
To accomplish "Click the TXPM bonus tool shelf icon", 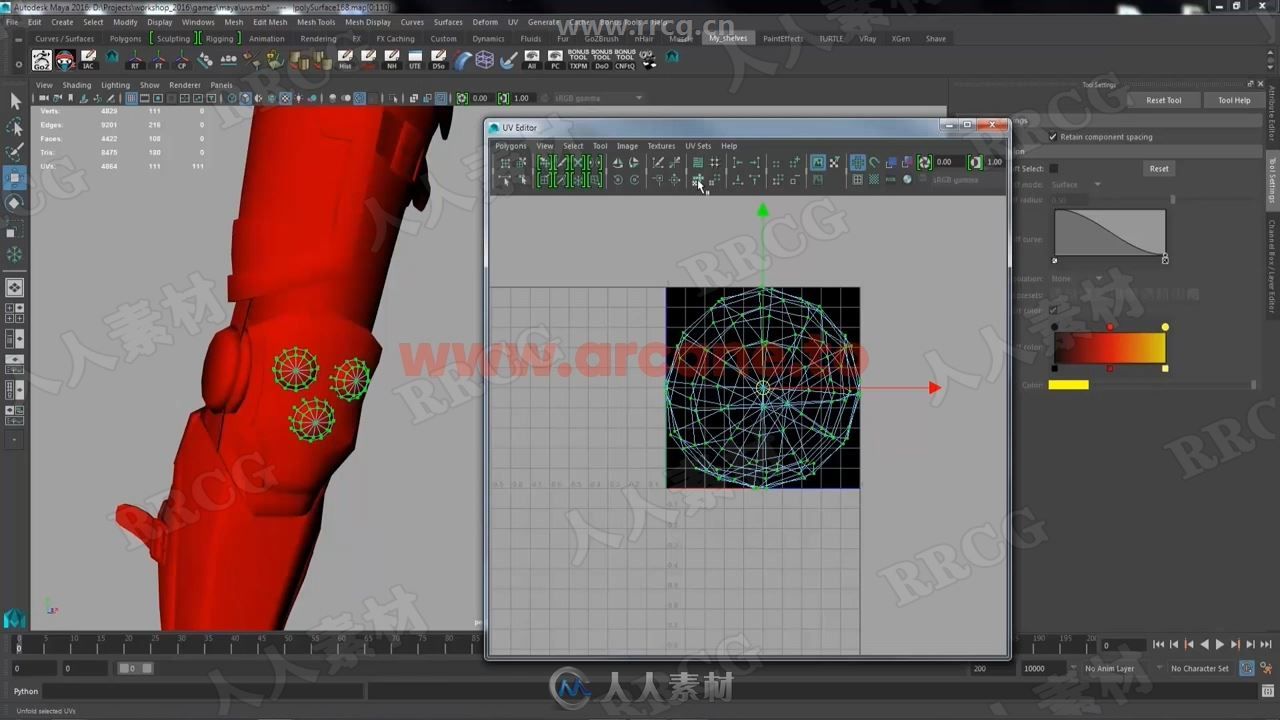I will 578,60.
